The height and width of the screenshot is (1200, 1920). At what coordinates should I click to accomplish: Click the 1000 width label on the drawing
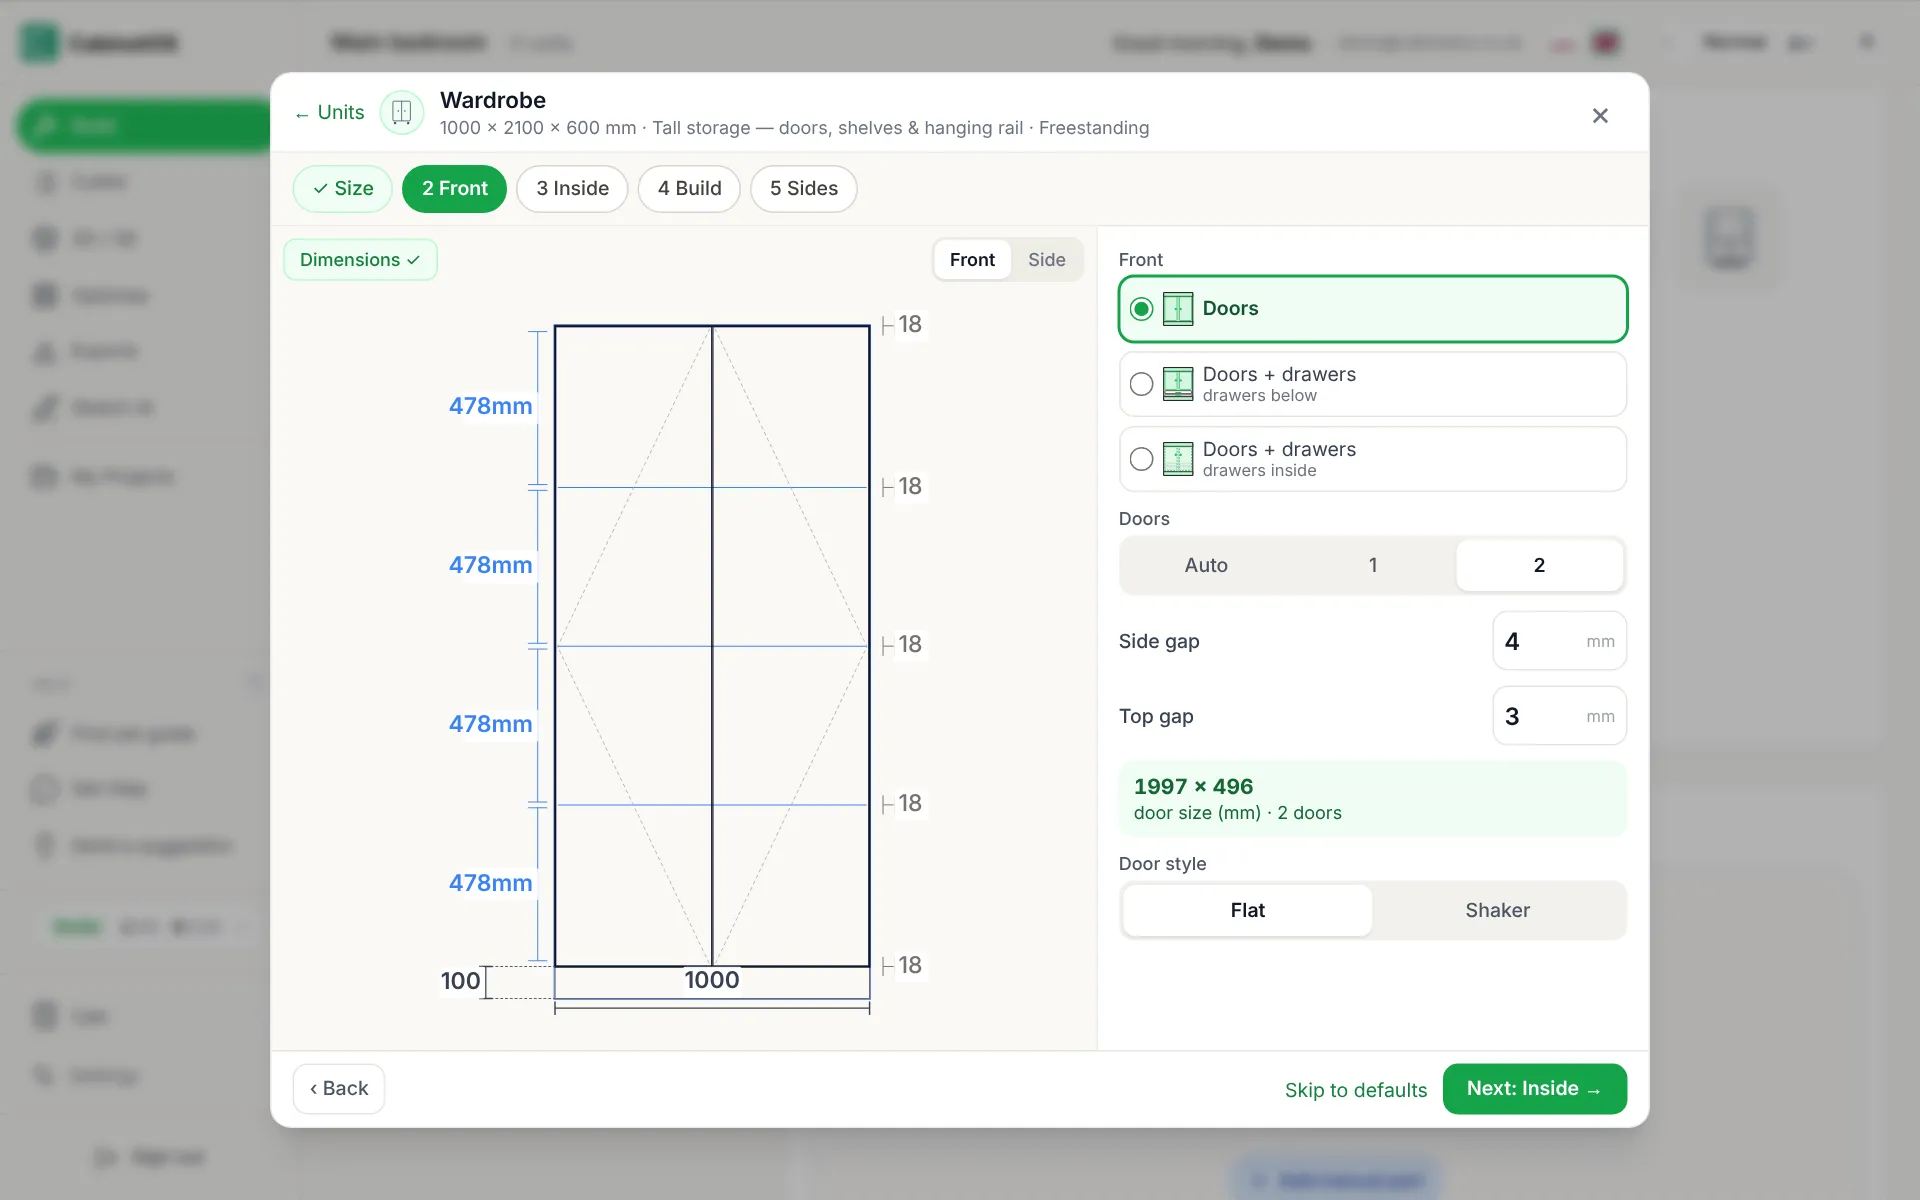point(712,980)
